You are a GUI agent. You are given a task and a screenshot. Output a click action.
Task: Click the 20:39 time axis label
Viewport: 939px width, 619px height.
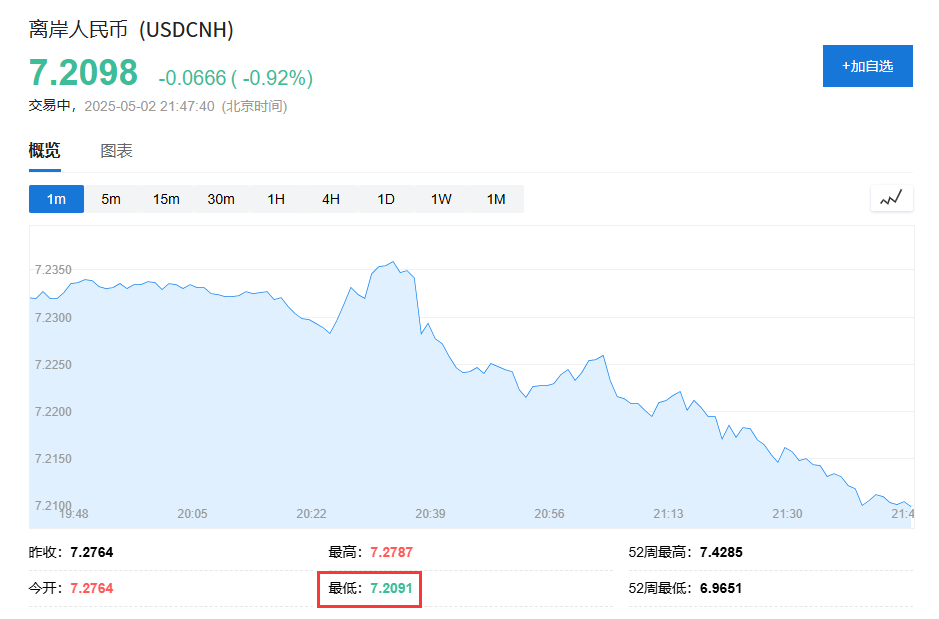point(431,514)
